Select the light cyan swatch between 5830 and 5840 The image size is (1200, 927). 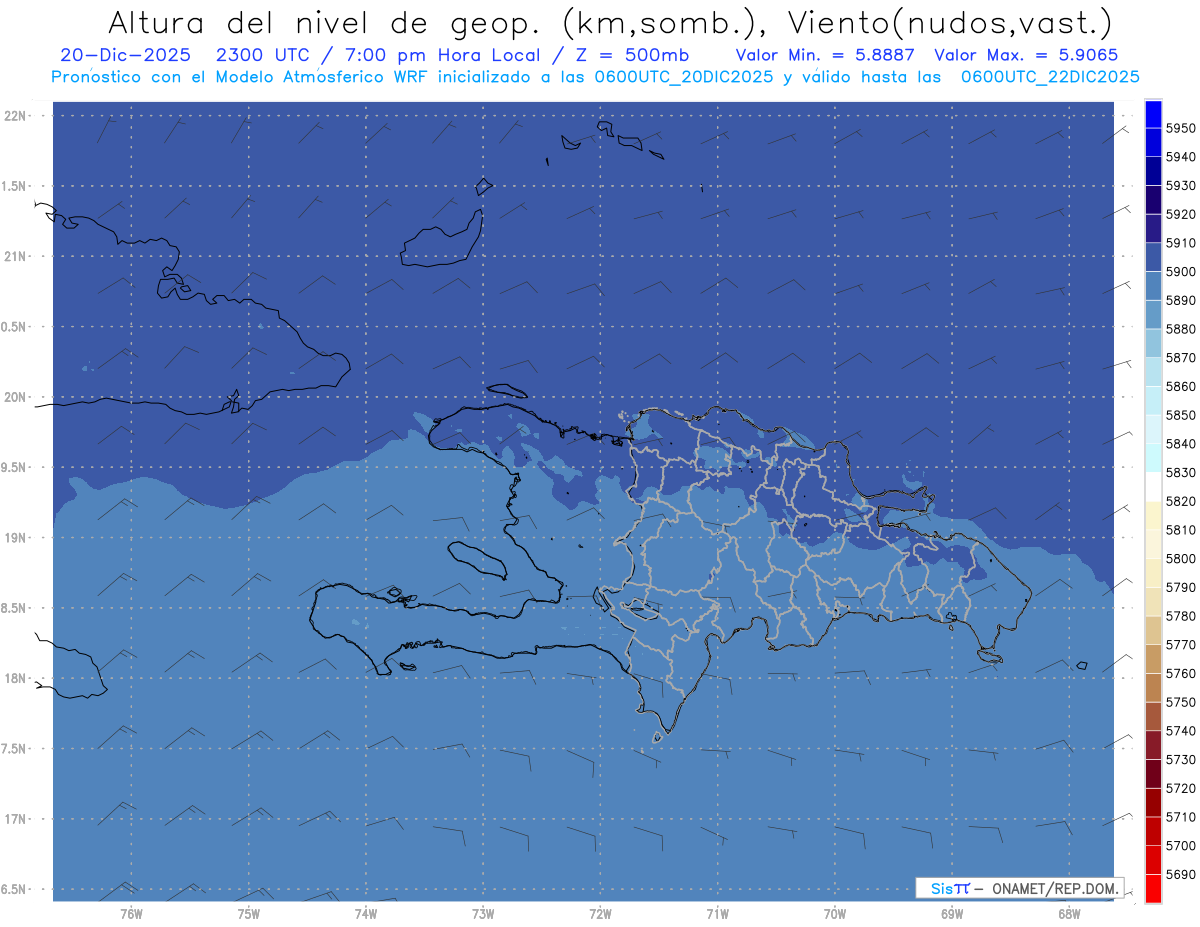tap(1153, 458)
